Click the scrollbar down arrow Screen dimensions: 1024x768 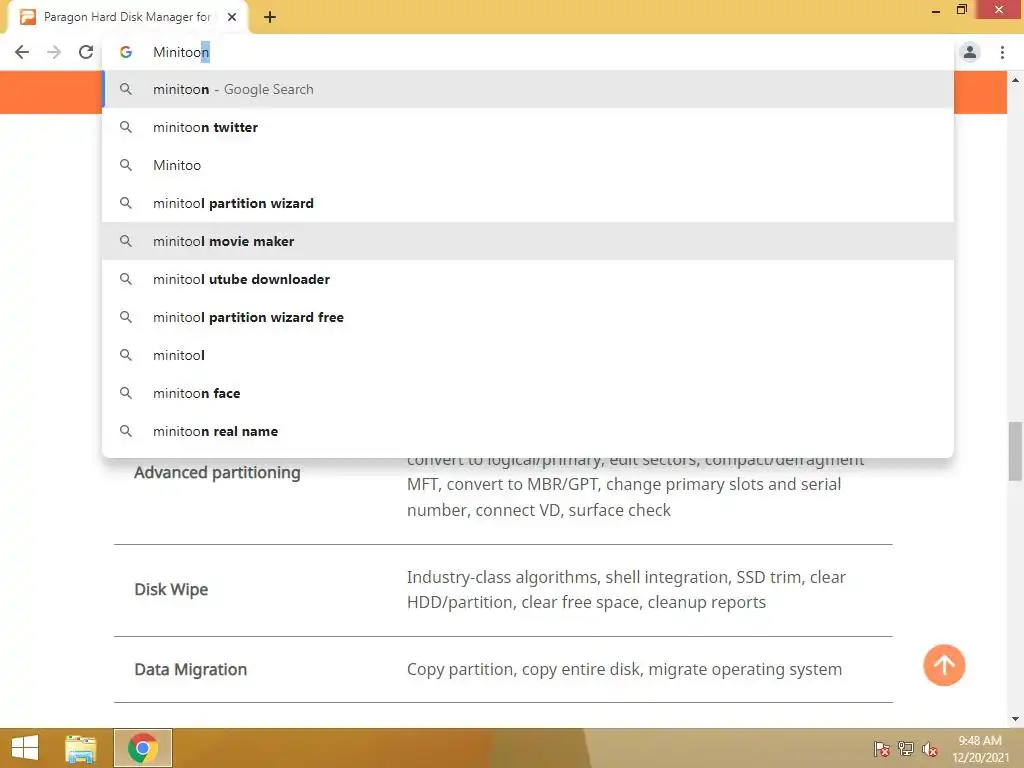pos(1015,719)
